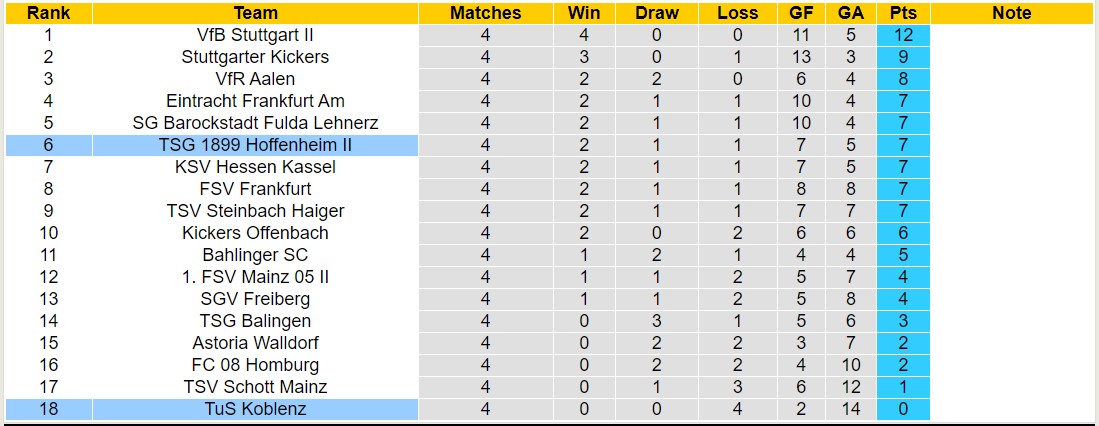Image resolution: width=1099 pixels, height=426 pixels.
Task: Click the VfR Aalen team link
Action: click(x=255, y=79)
